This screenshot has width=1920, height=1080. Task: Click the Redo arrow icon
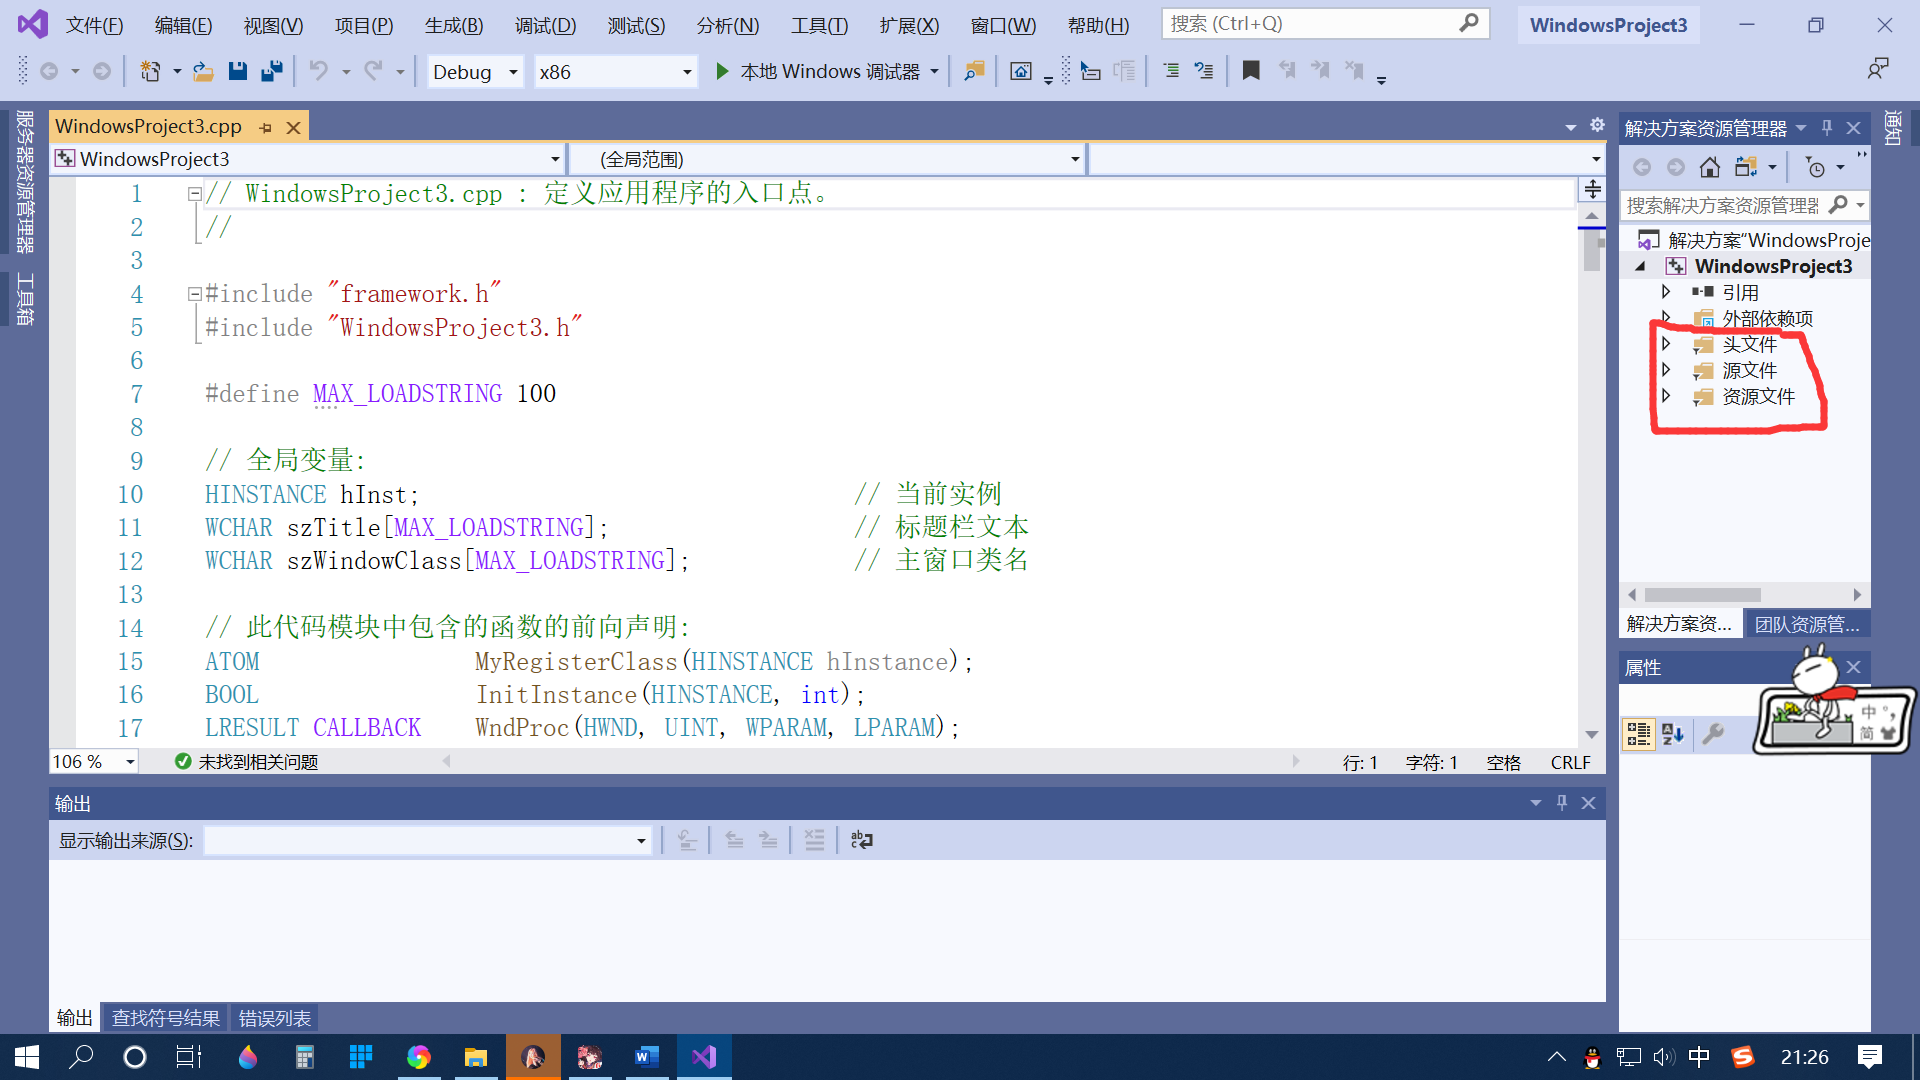373,71
